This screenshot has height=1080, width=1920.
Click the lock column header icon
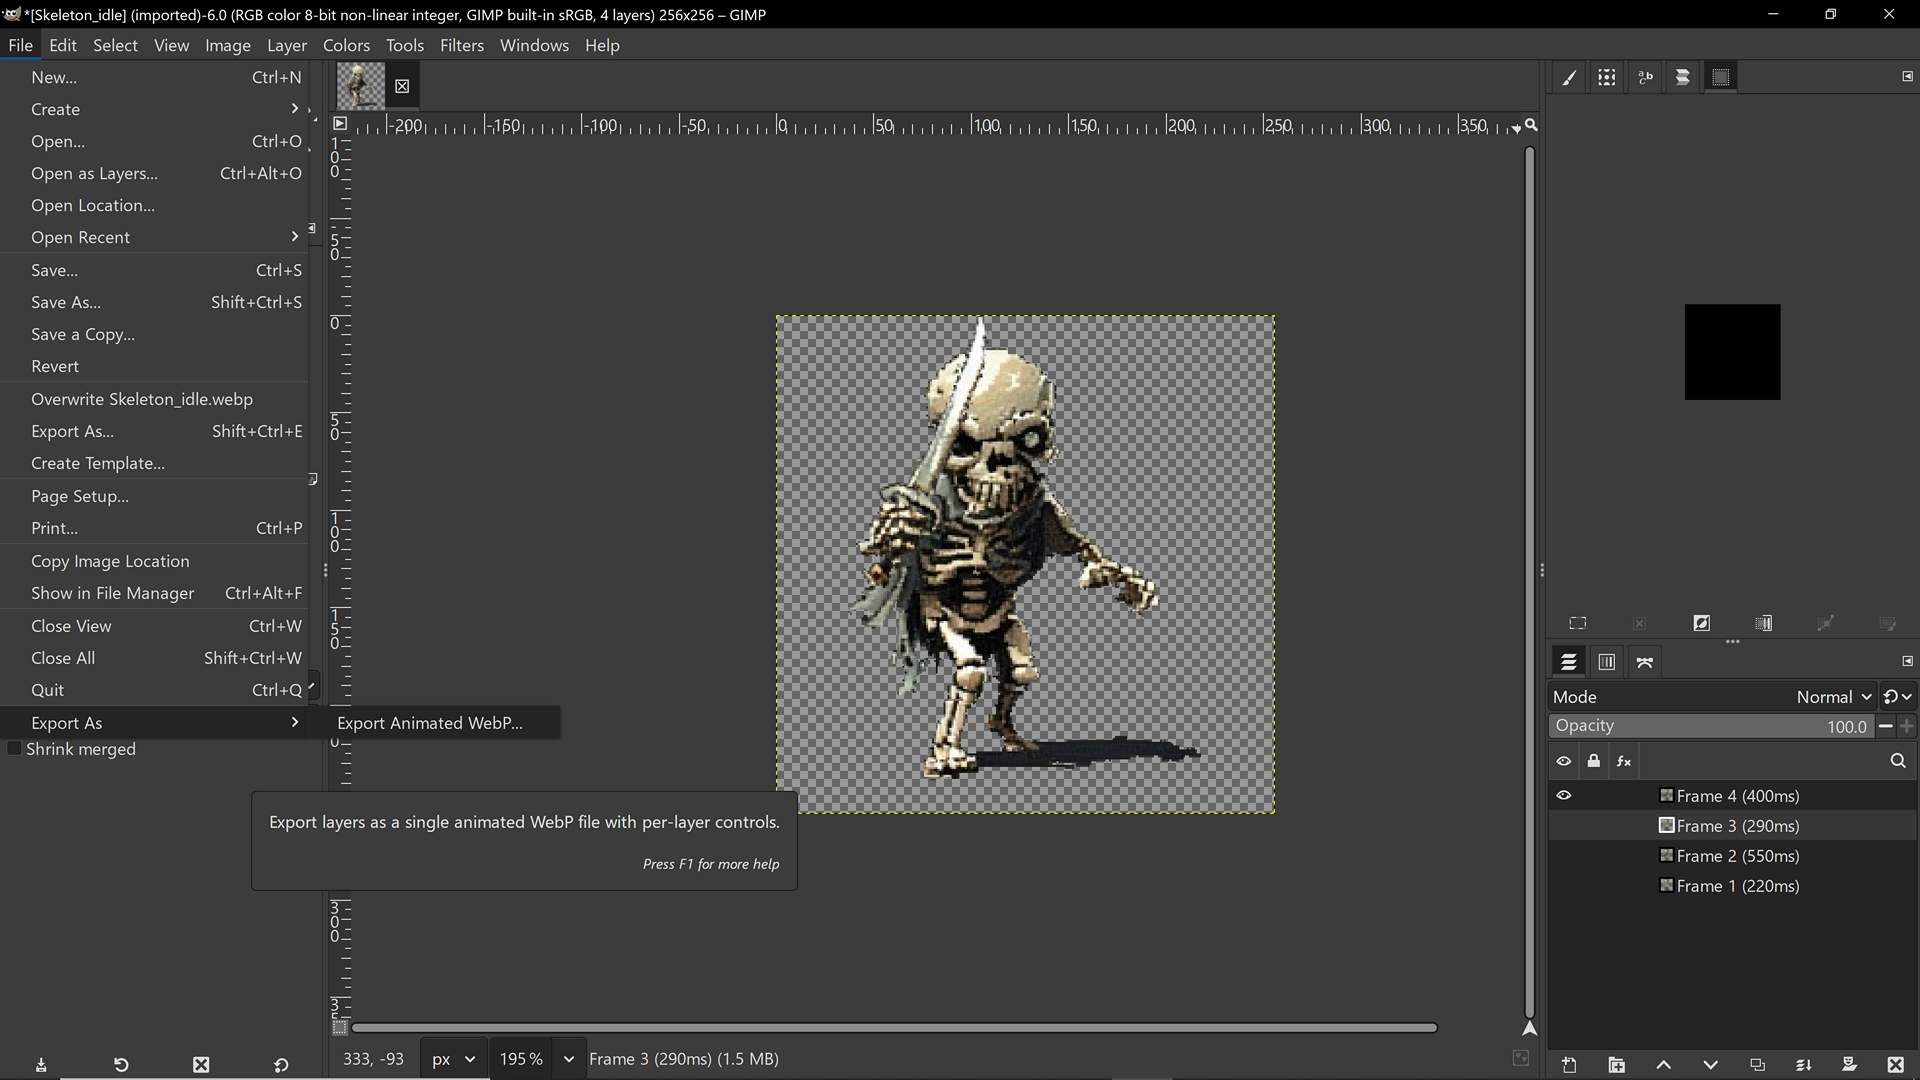point(1594,761)
